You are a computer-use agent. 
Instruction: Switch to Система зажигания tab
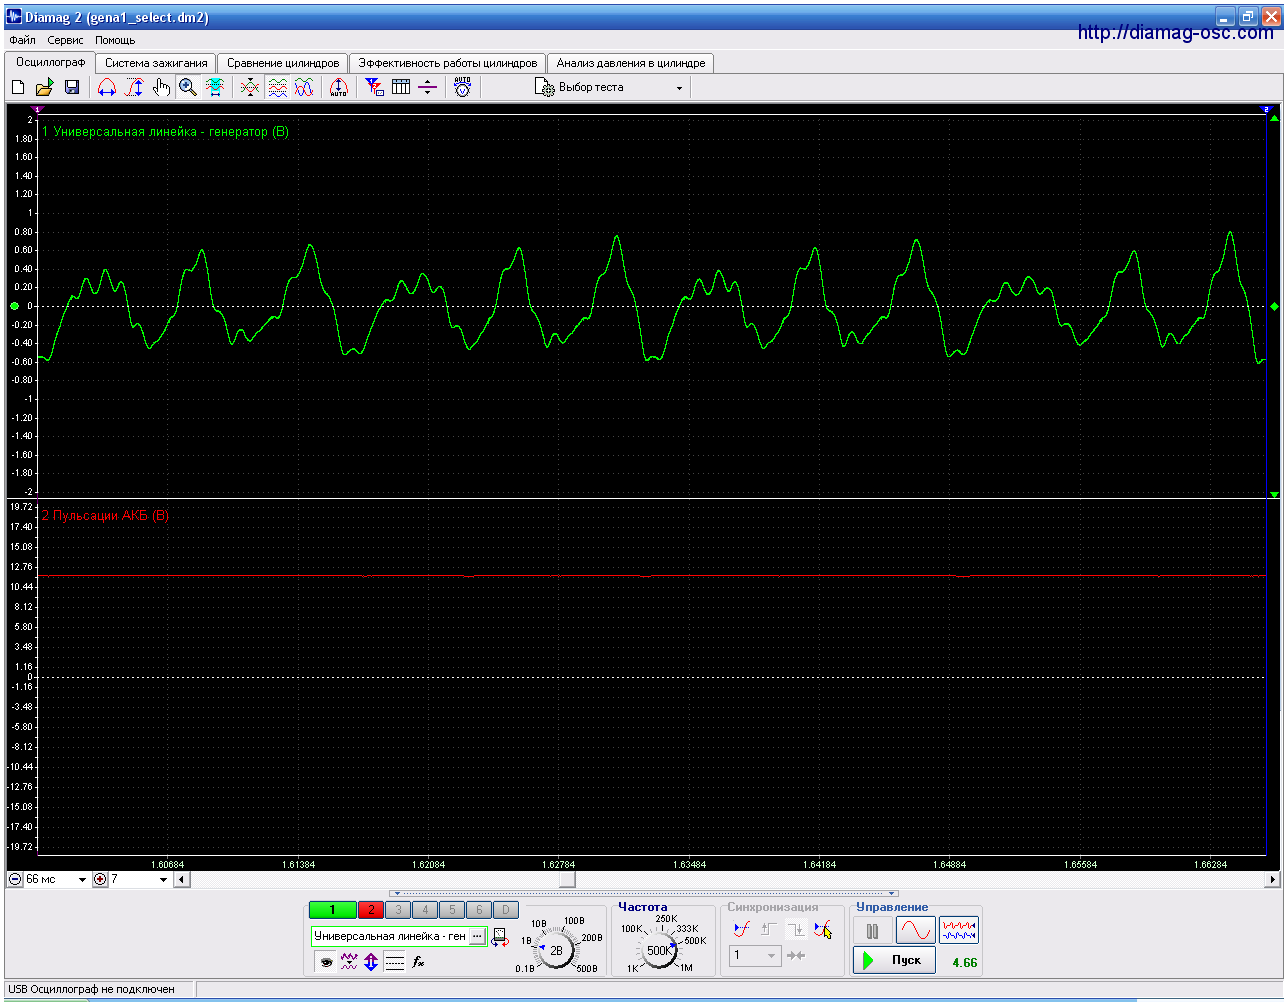pos(156,63)
